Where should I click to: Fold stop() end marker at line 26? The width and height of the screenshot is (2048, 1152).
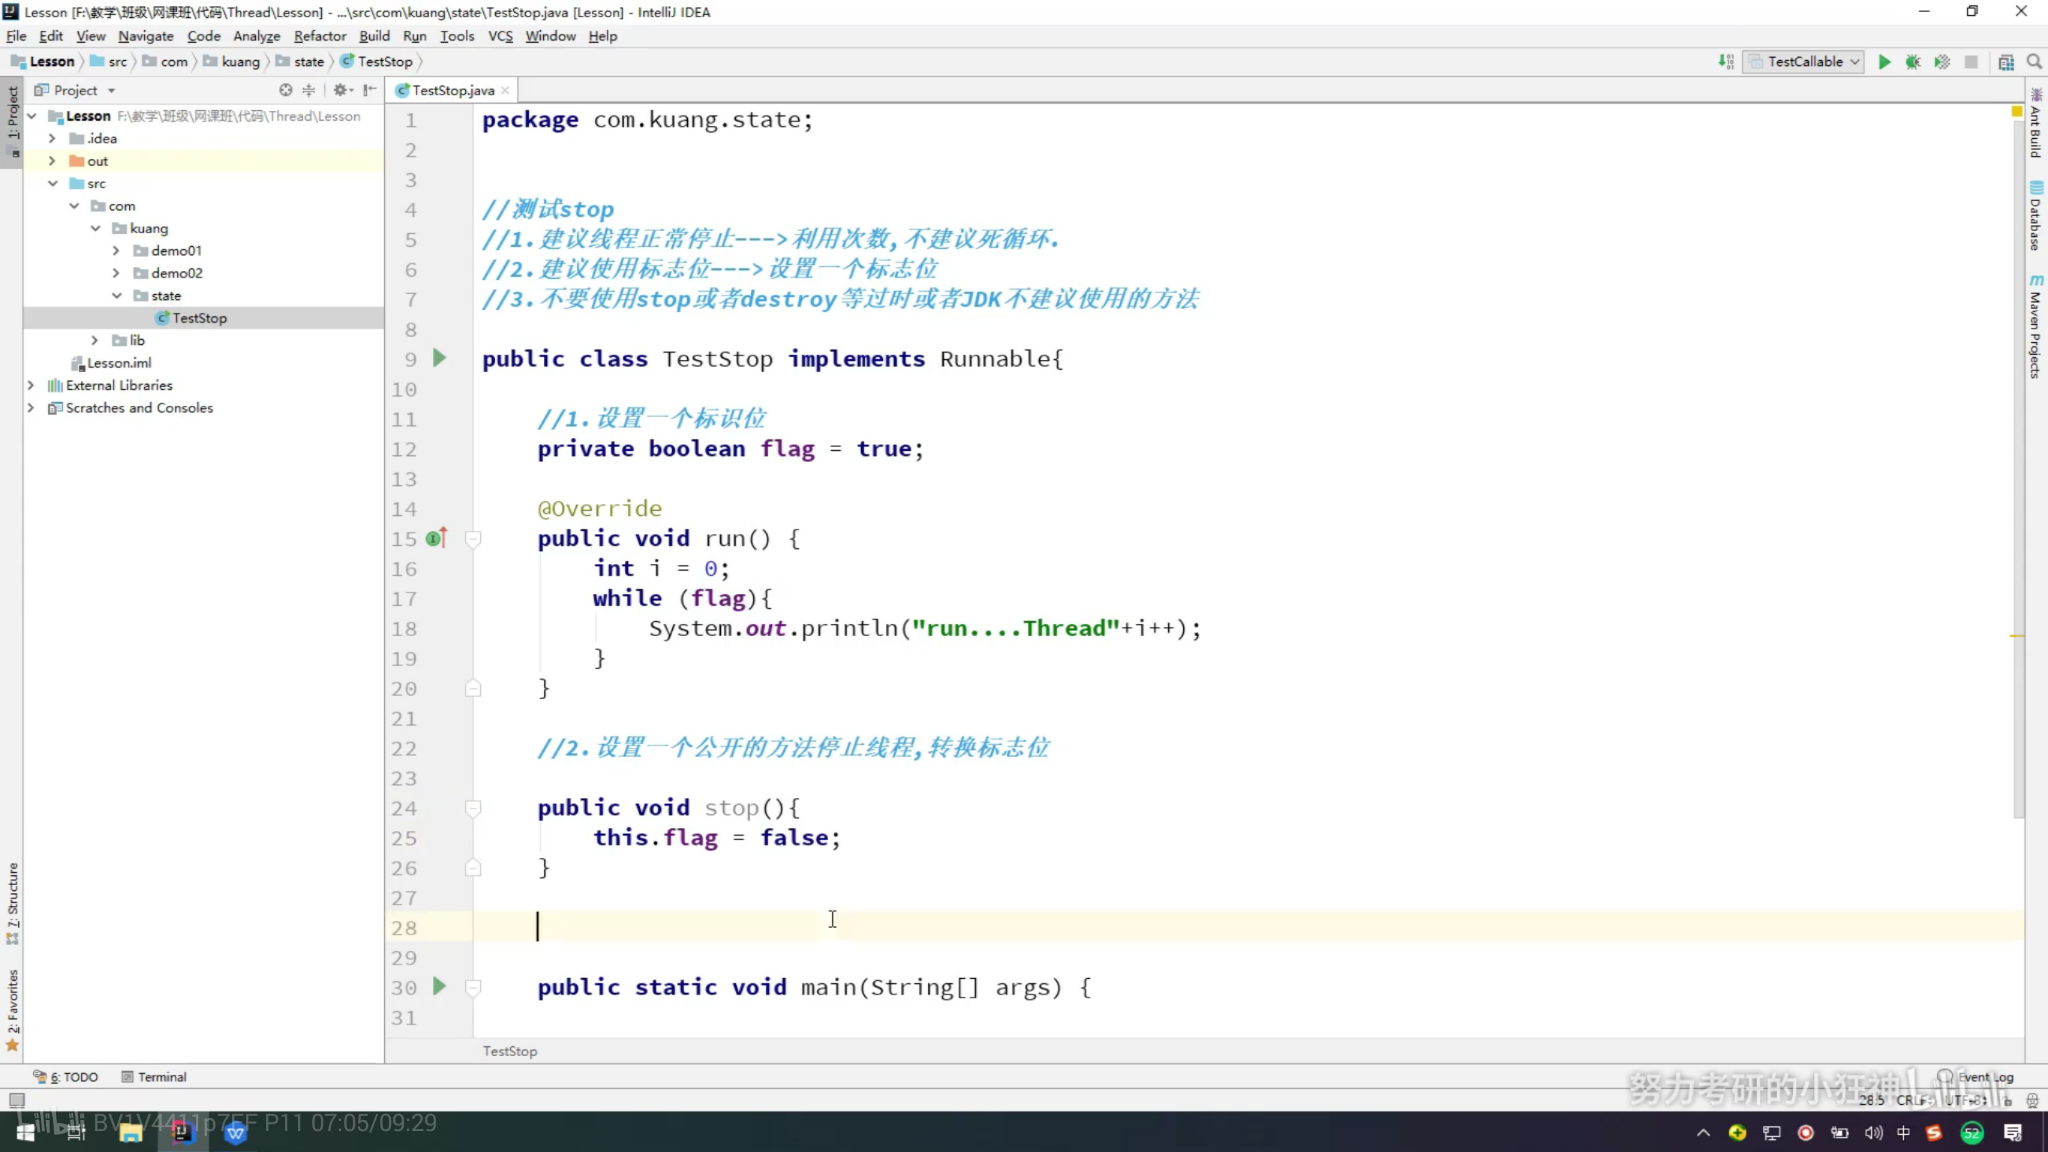click(x=473, y=868)
